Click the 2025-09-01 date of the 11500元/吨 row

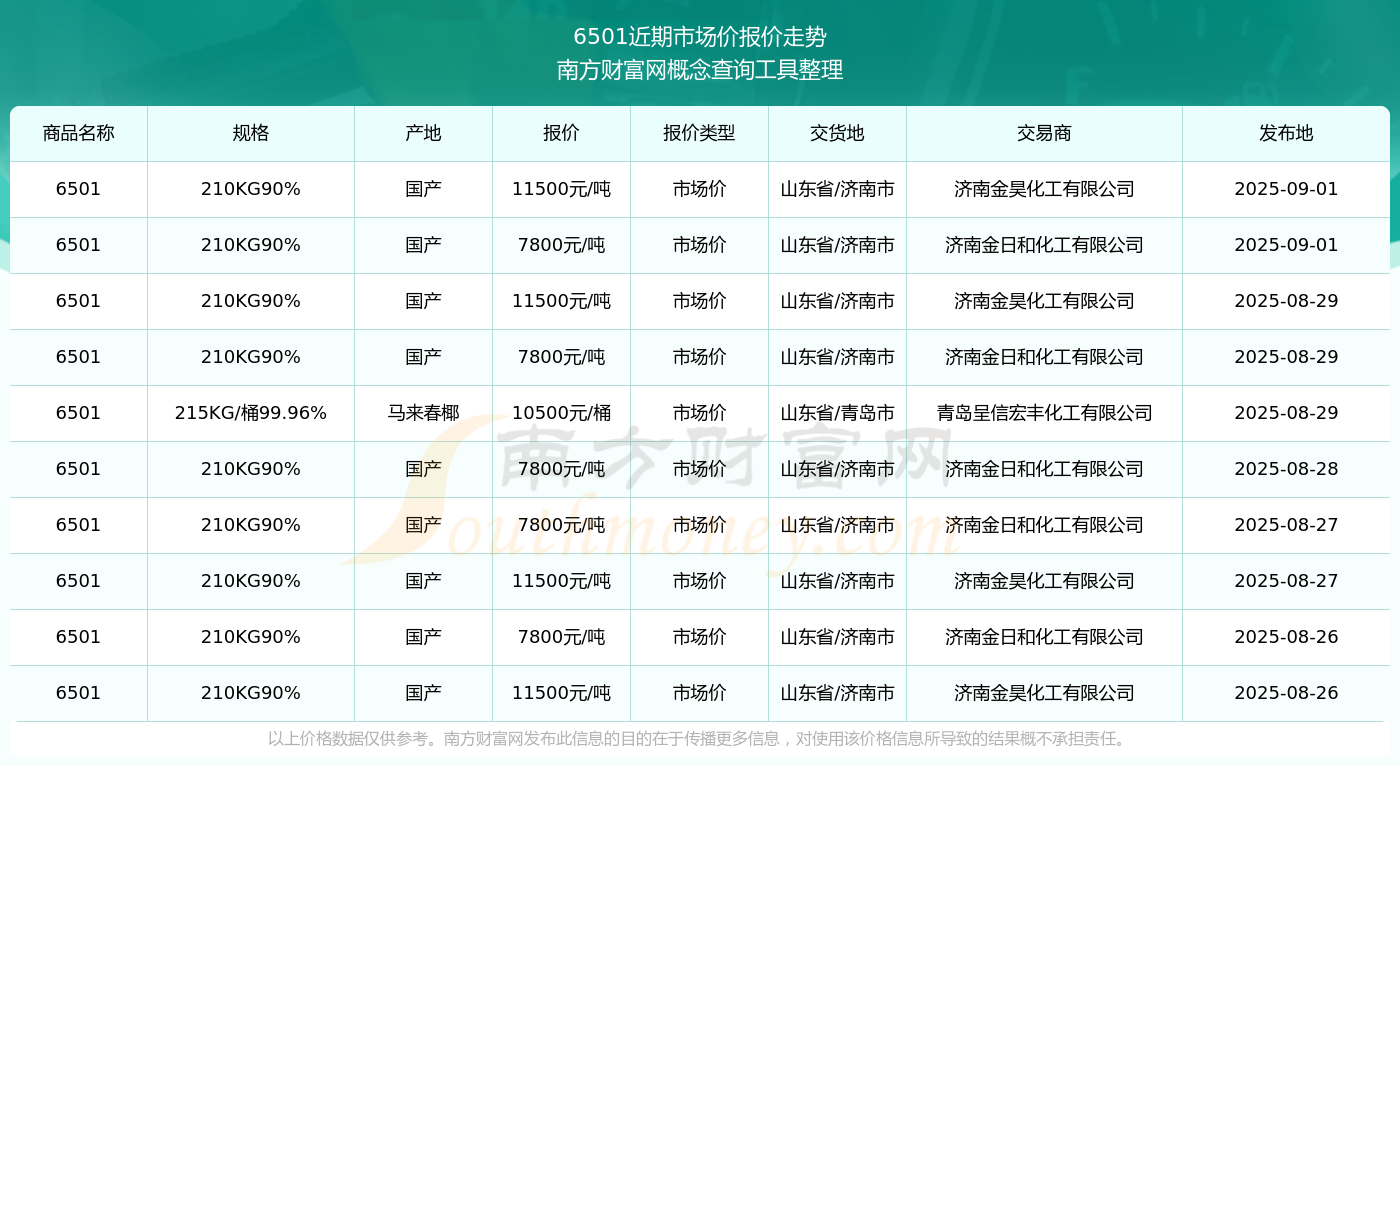coord(1287,189)
